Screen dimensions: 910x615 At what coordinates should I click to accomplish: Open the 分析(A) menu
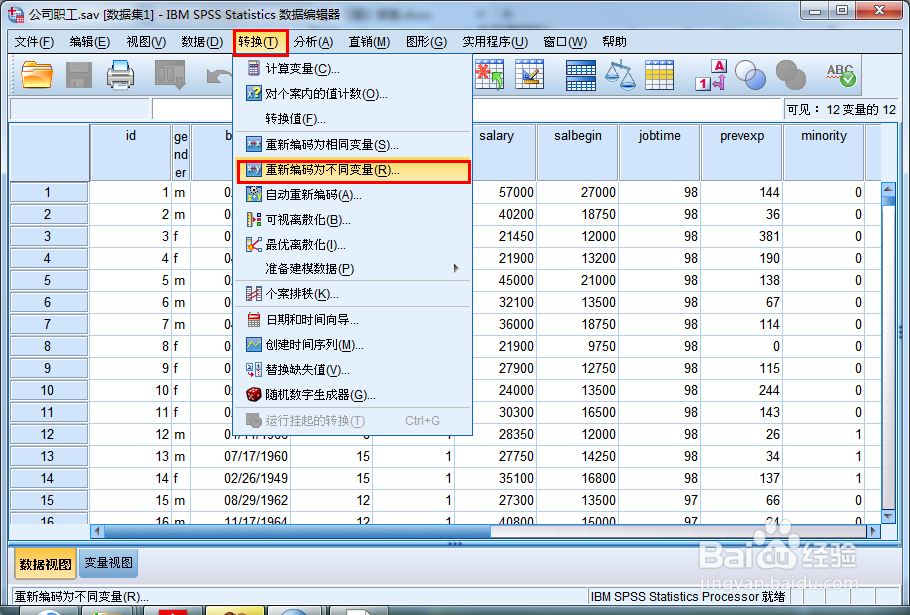tap(313, 42)
